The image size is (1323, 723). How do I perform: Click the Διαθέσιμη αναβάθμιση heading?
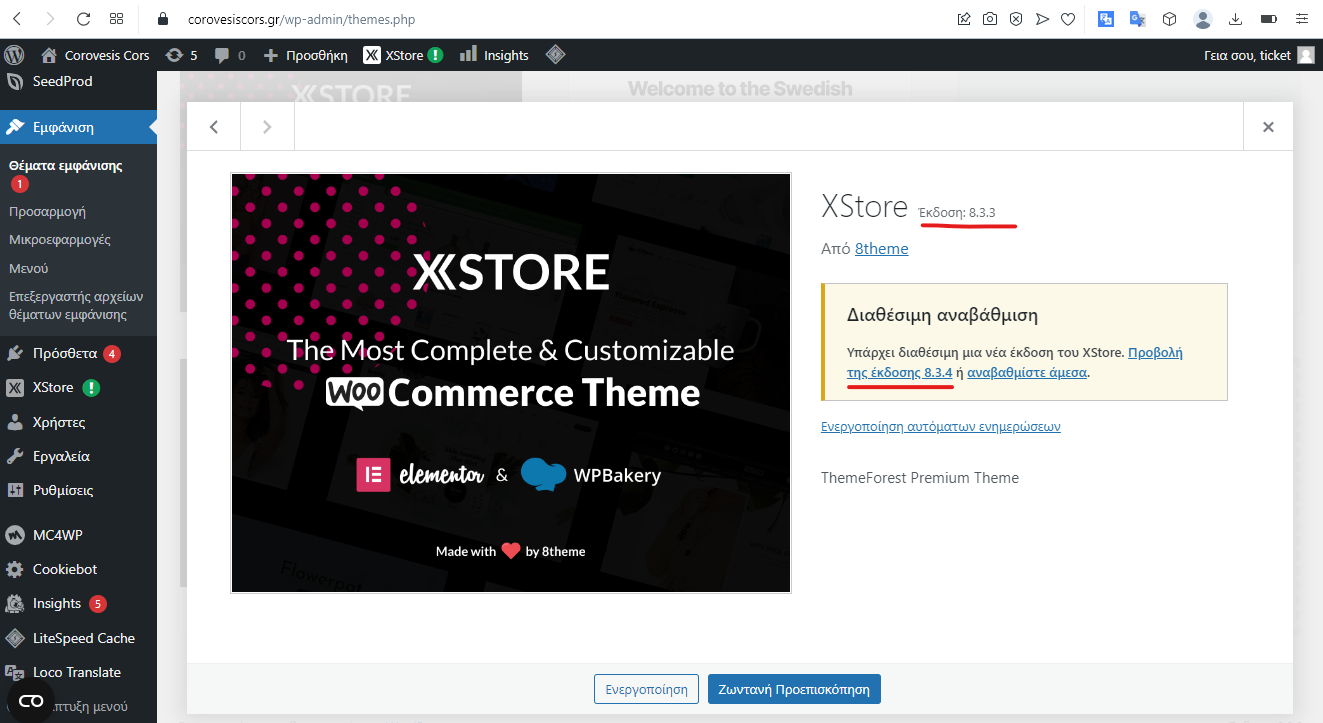click(x=942, y=315)
